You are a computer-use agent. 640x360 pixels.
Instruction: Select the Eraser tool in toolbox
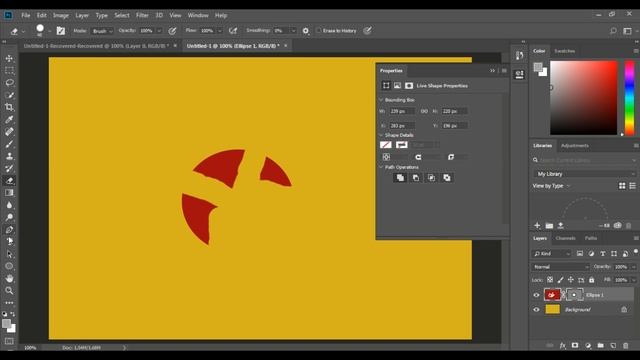coord(9,180)
